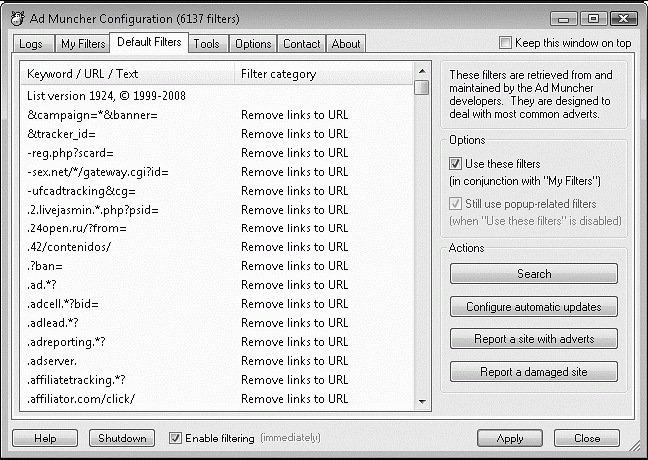Select the .adlead.*? filter row
Screen dimensions: 648x460
pyautogui.click(x=217, y=323)
